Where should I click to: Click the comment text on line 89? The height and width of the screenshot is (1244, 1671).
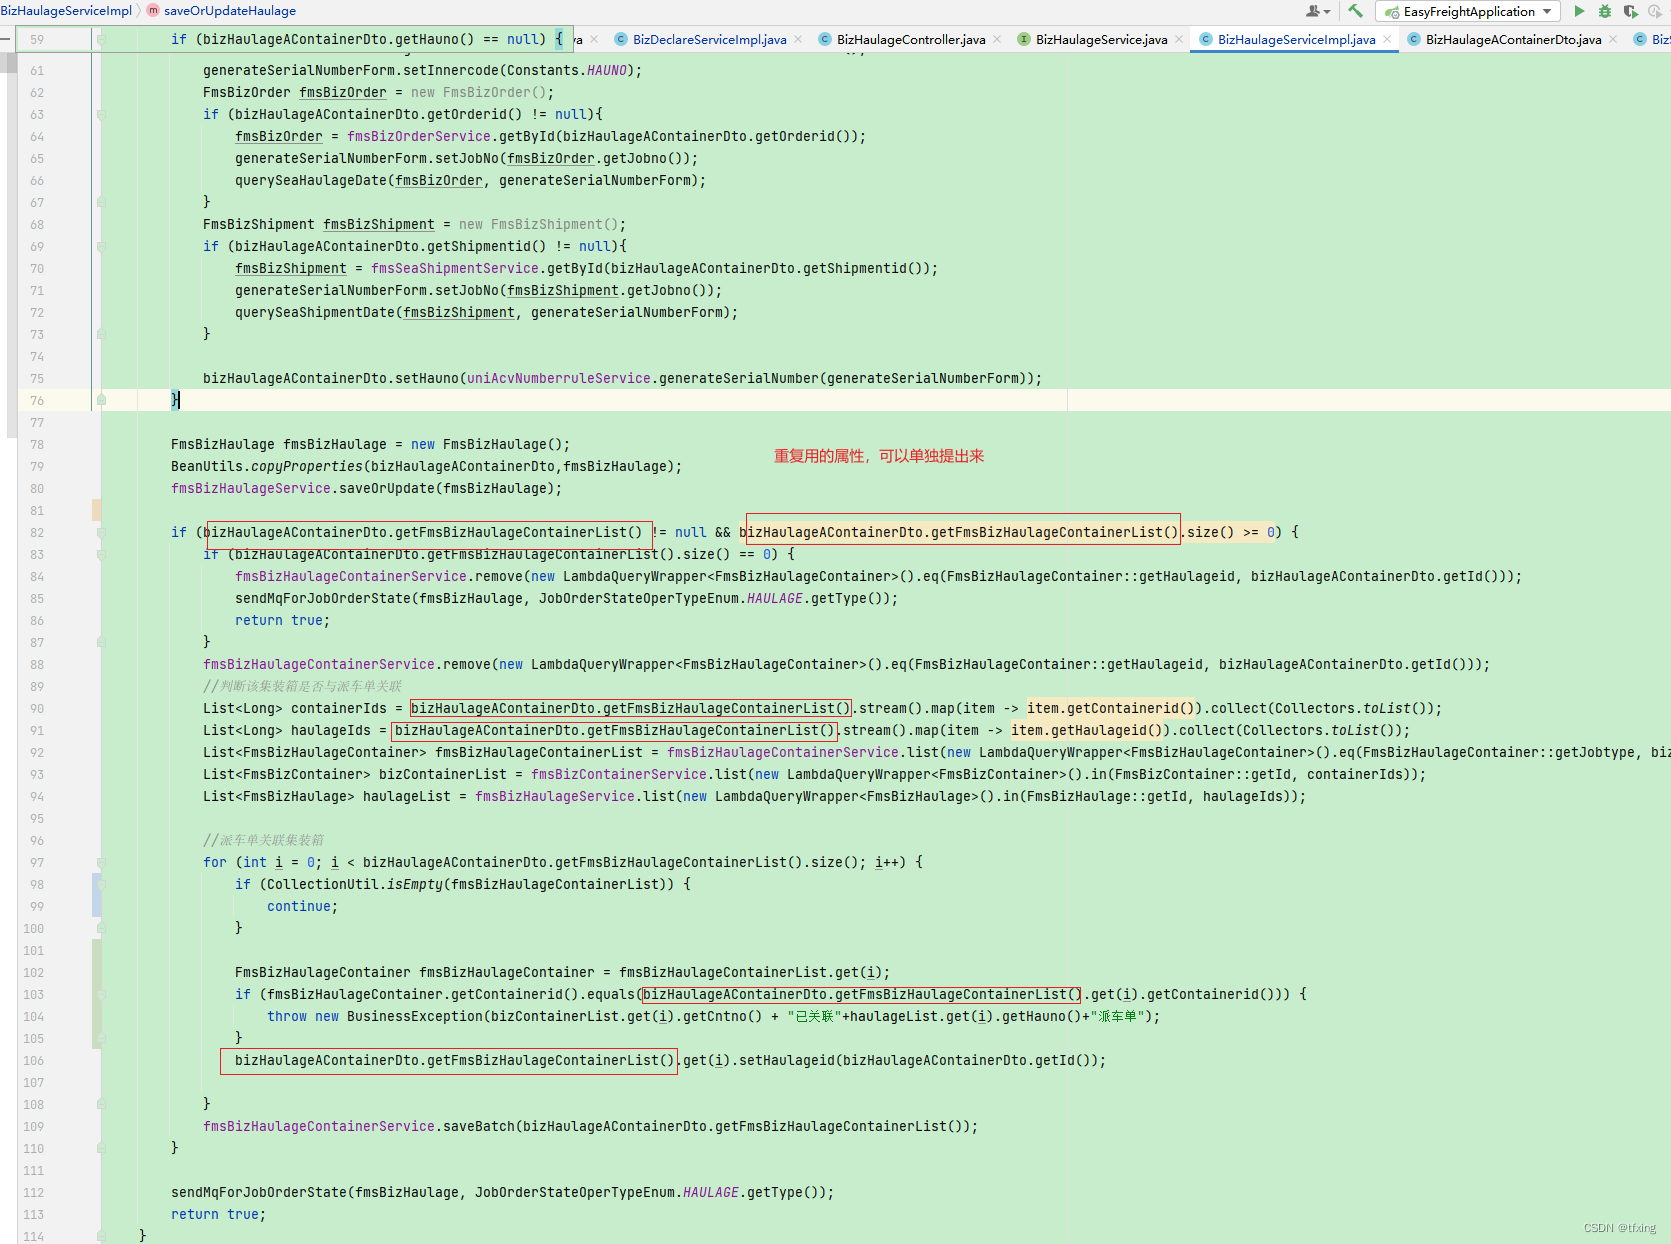coord(302,686)
